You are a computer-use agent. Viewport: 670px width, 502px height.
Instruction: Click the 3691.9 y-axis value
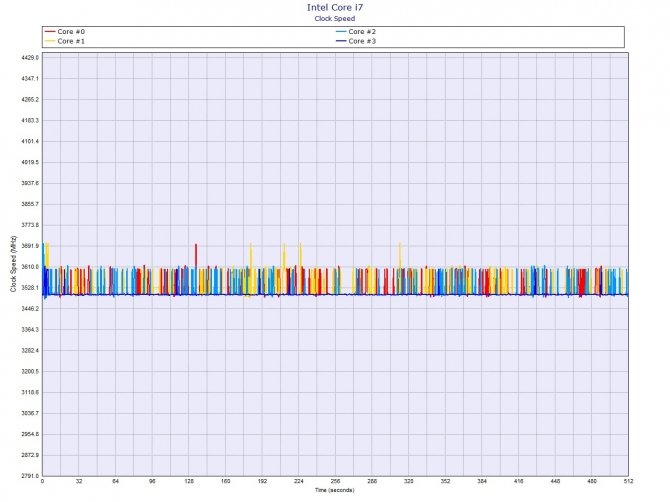click(x=30, y=246)
